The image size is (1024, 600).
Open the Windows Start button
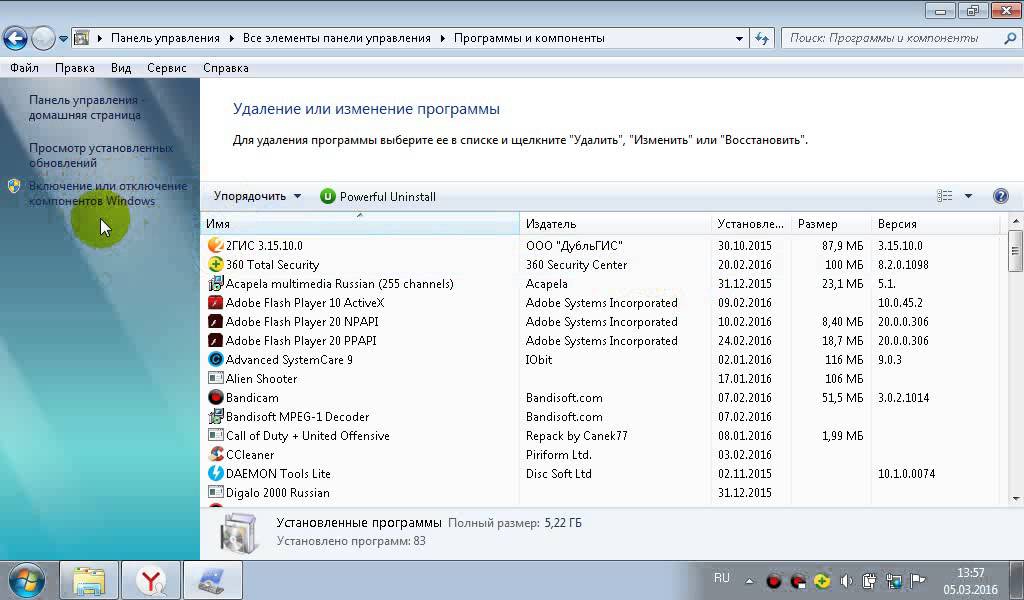(27, 580)
